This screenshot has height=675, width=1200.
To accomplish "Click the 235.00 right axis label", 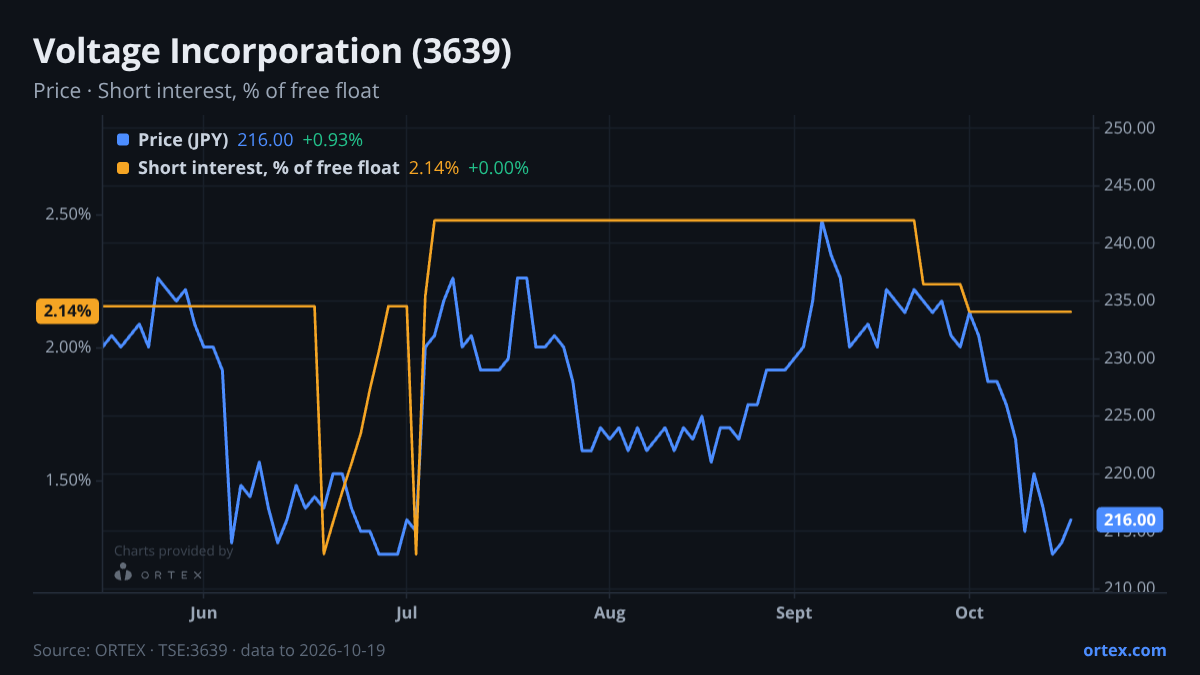I will pyautogui.click(x=1130, y=300).
